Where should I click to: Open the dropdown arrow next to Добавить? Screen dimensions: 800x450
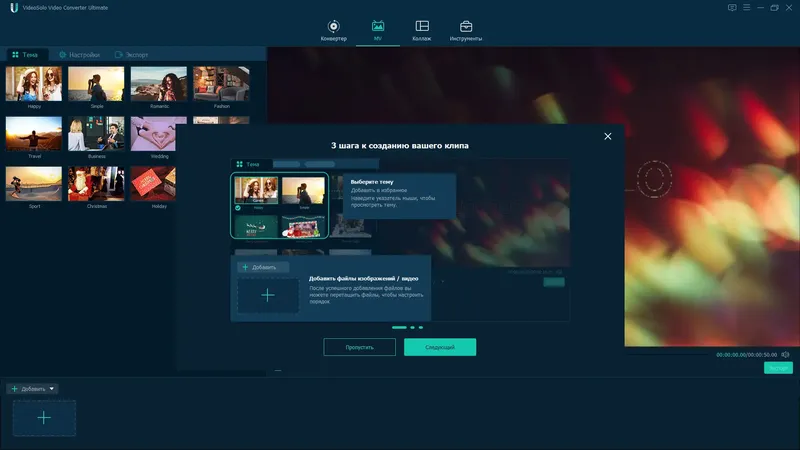click(52, 389)
